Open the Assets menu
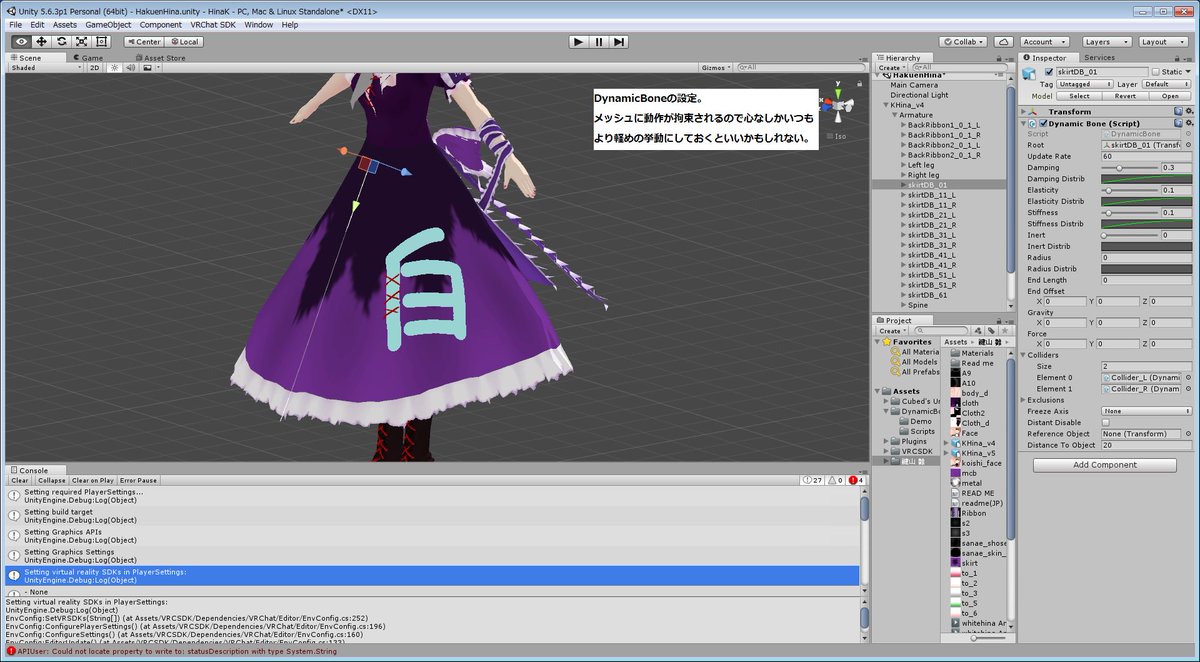The height and width of the screenshot is (662, 1200). (64, 24)
